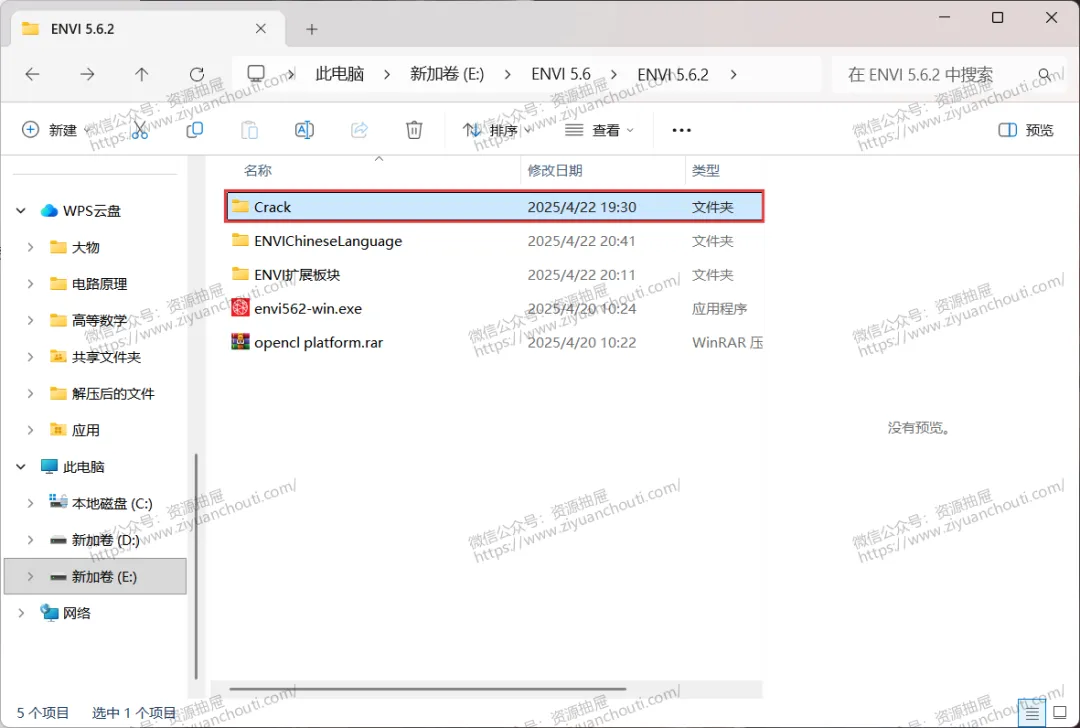1080x728 pixels.
Task: Open the 新建 new item dropdown
Action: tap(57, 129)
